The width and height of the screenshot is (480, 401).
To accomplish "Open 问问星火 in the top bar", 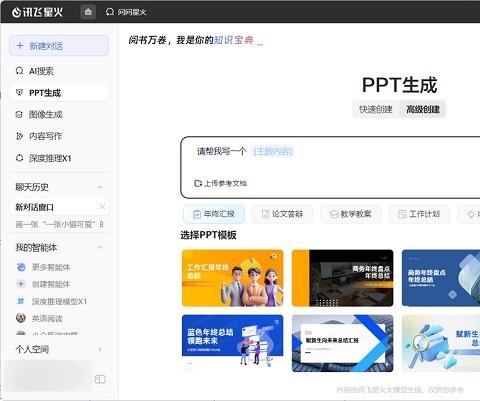I will coord(126,12).
